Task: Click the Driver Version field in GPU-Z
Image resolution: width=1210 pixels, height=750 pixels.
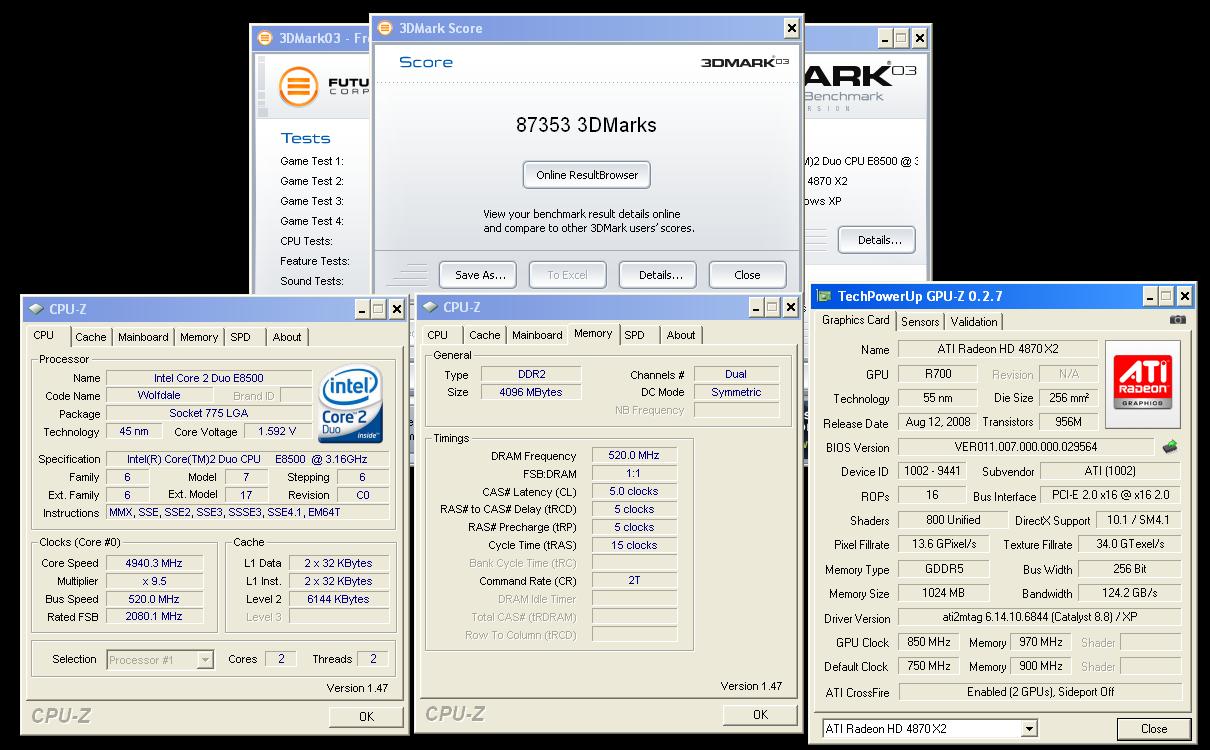Action: 1039,618
